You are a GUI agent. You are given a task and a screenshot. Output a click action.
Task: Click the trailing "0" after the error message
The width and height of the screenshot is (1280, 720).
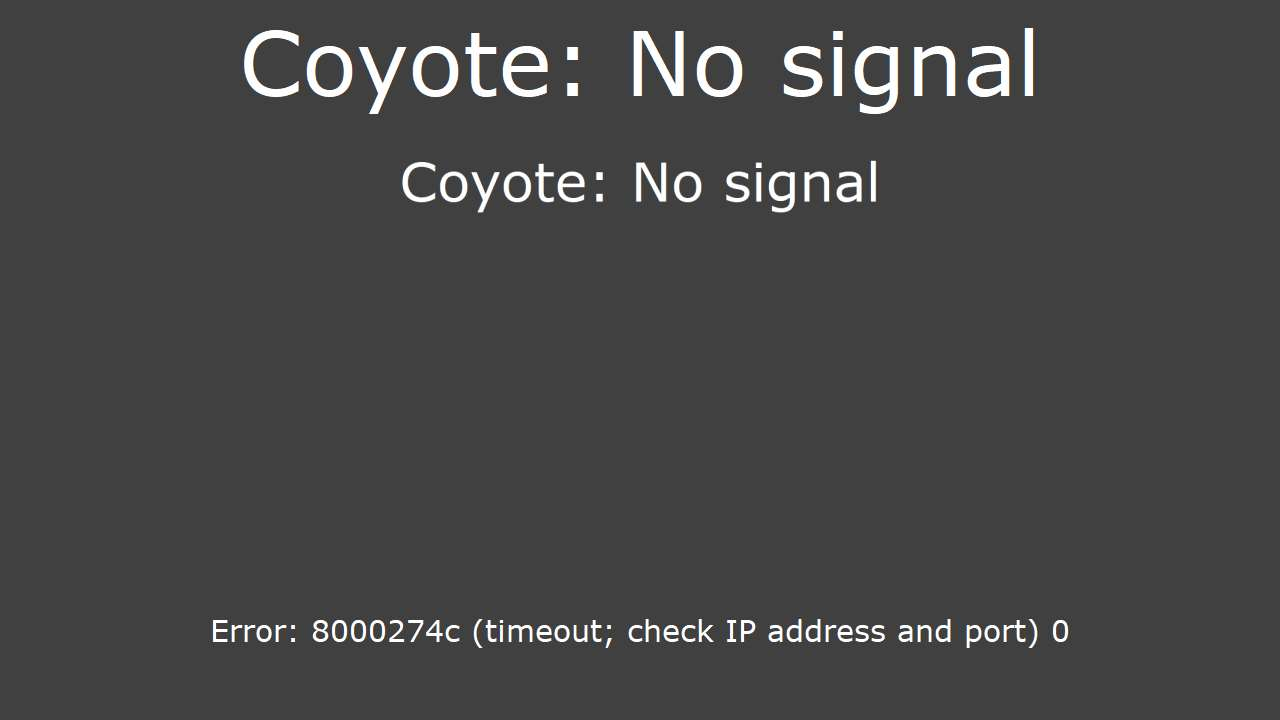pos(1060,632)
